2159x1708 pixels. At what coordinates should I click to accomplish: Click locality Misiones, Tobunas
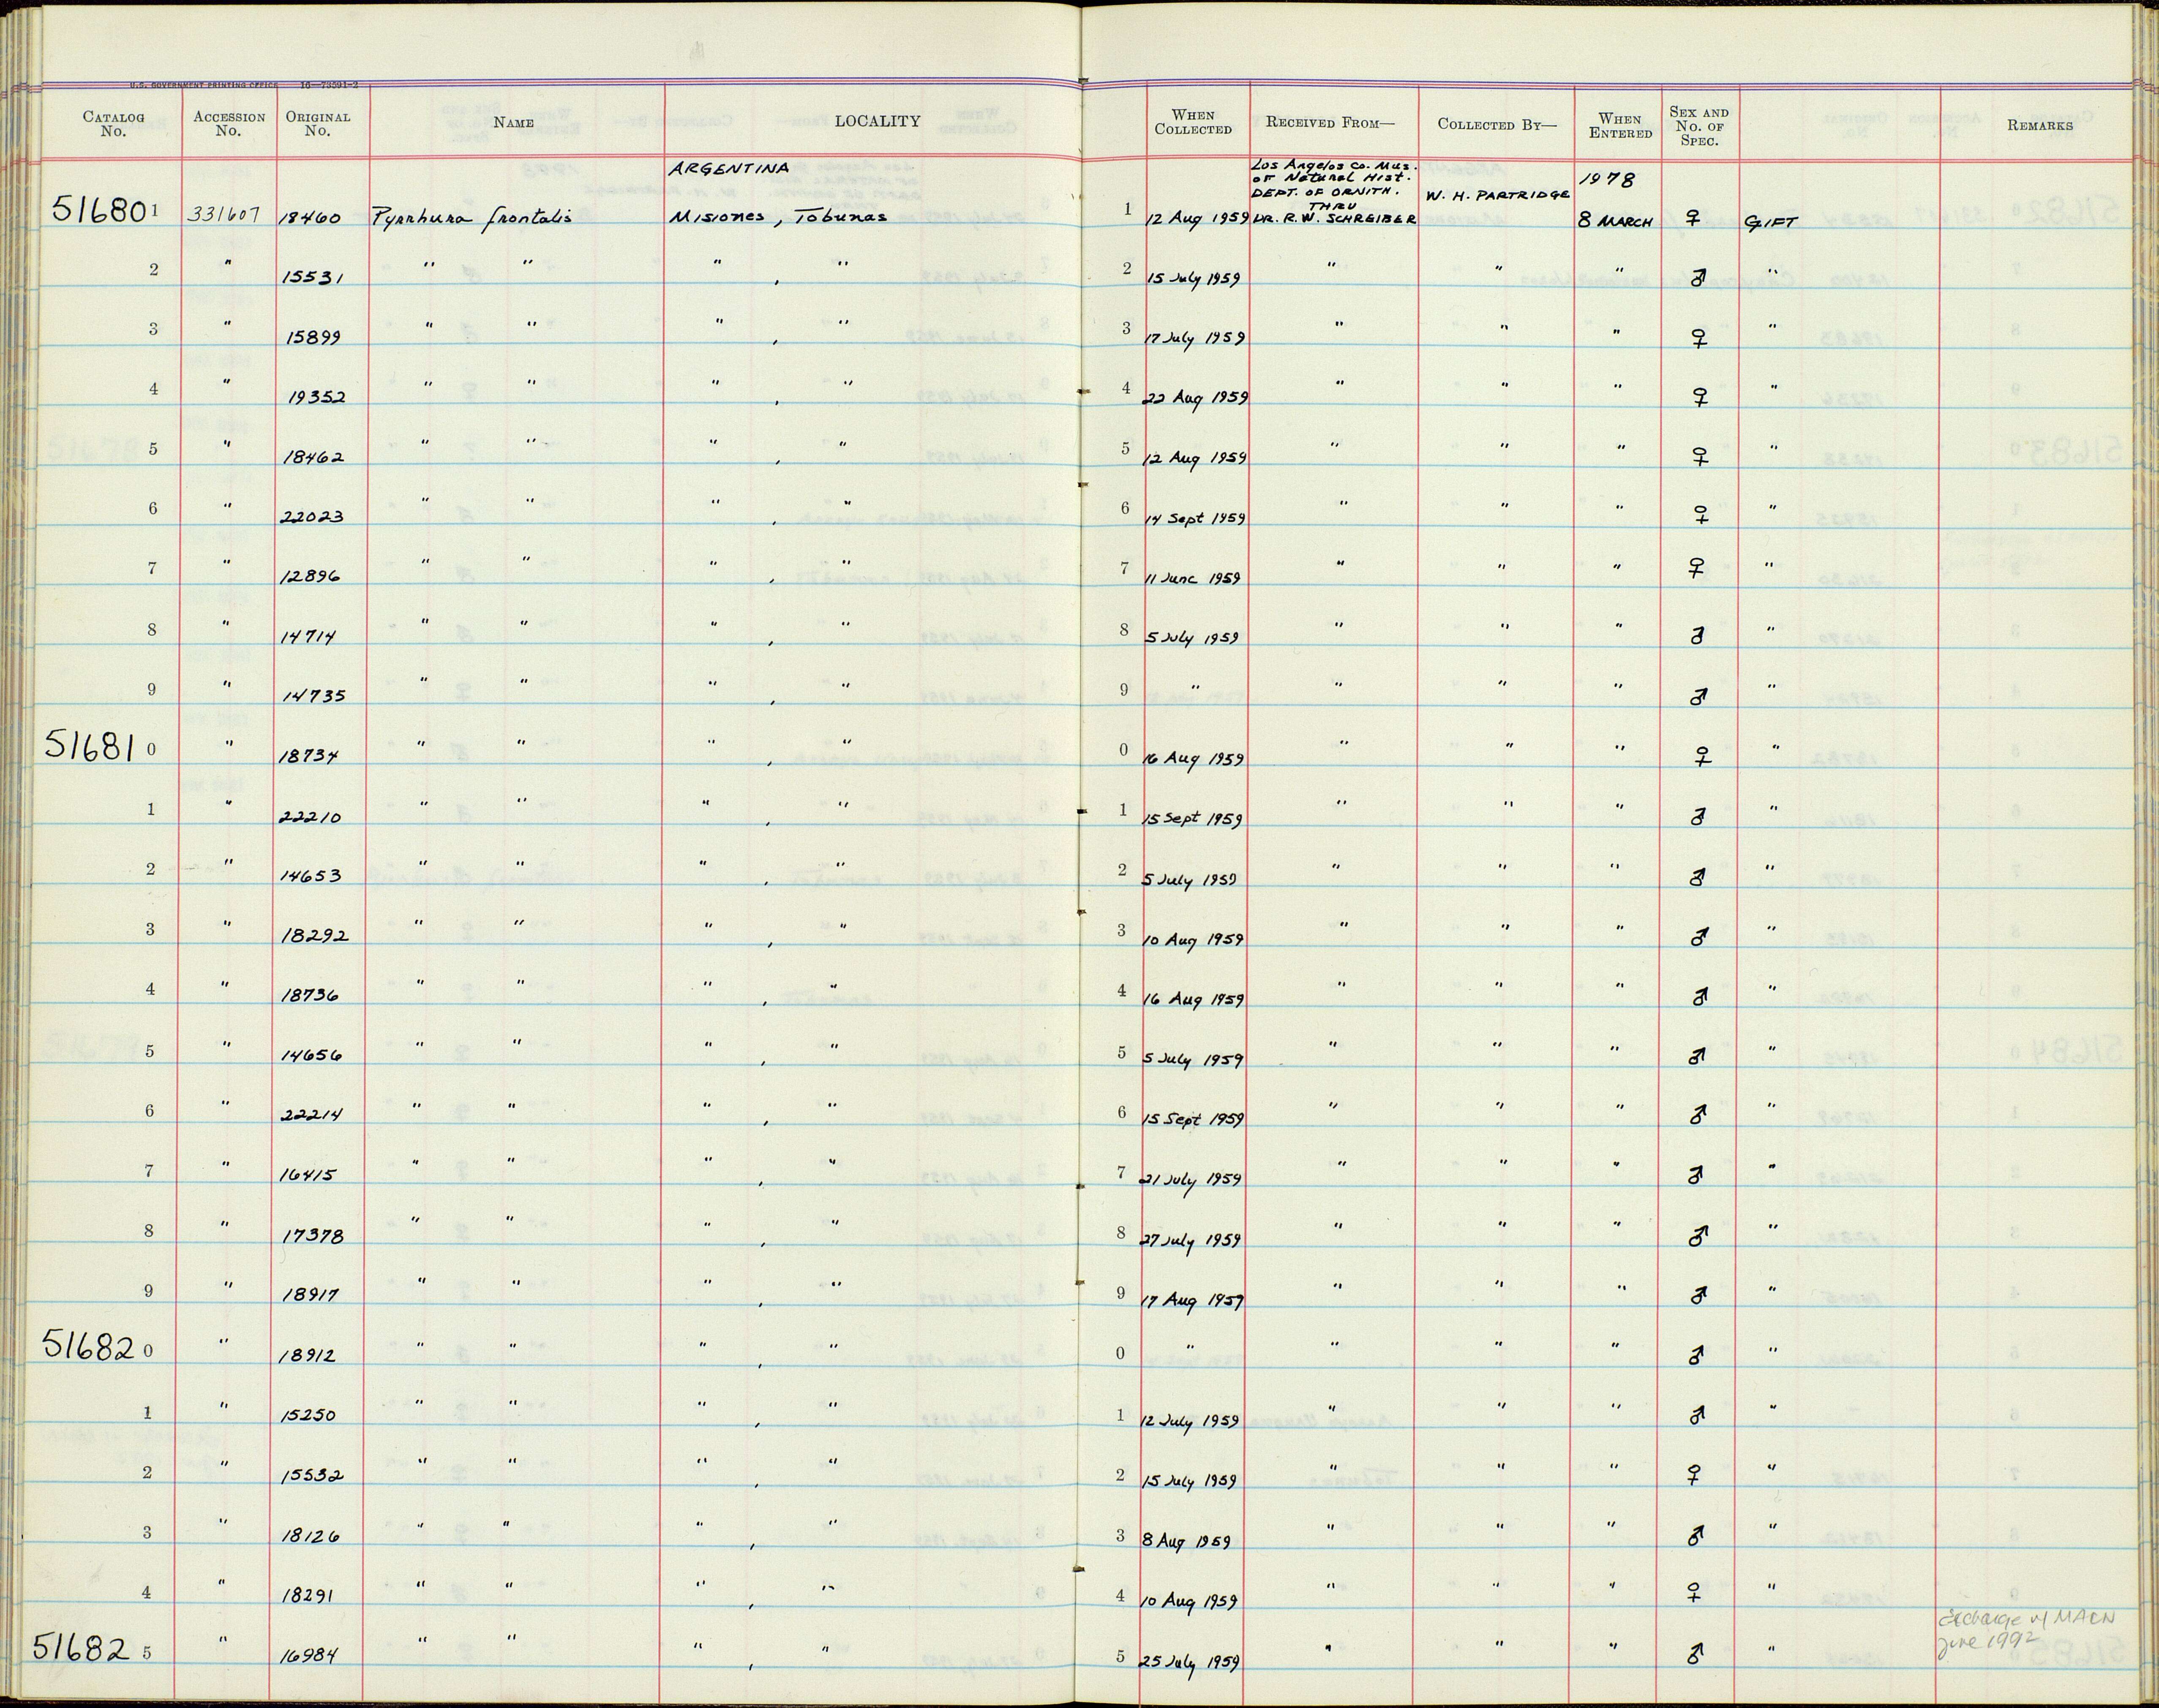(x=779, y=218)
